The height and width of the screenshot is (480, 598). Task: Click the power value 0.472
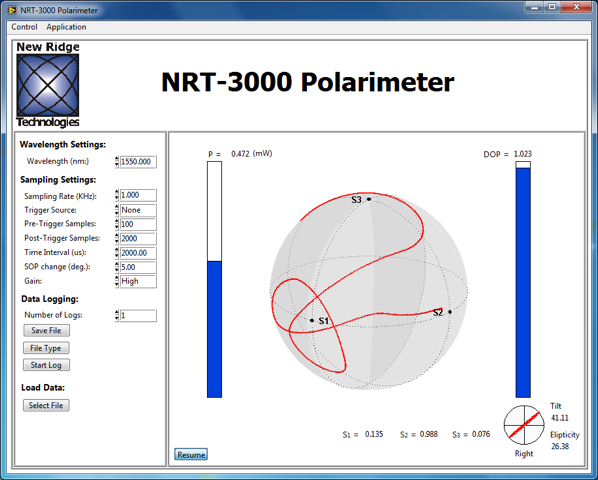[240, 154]
